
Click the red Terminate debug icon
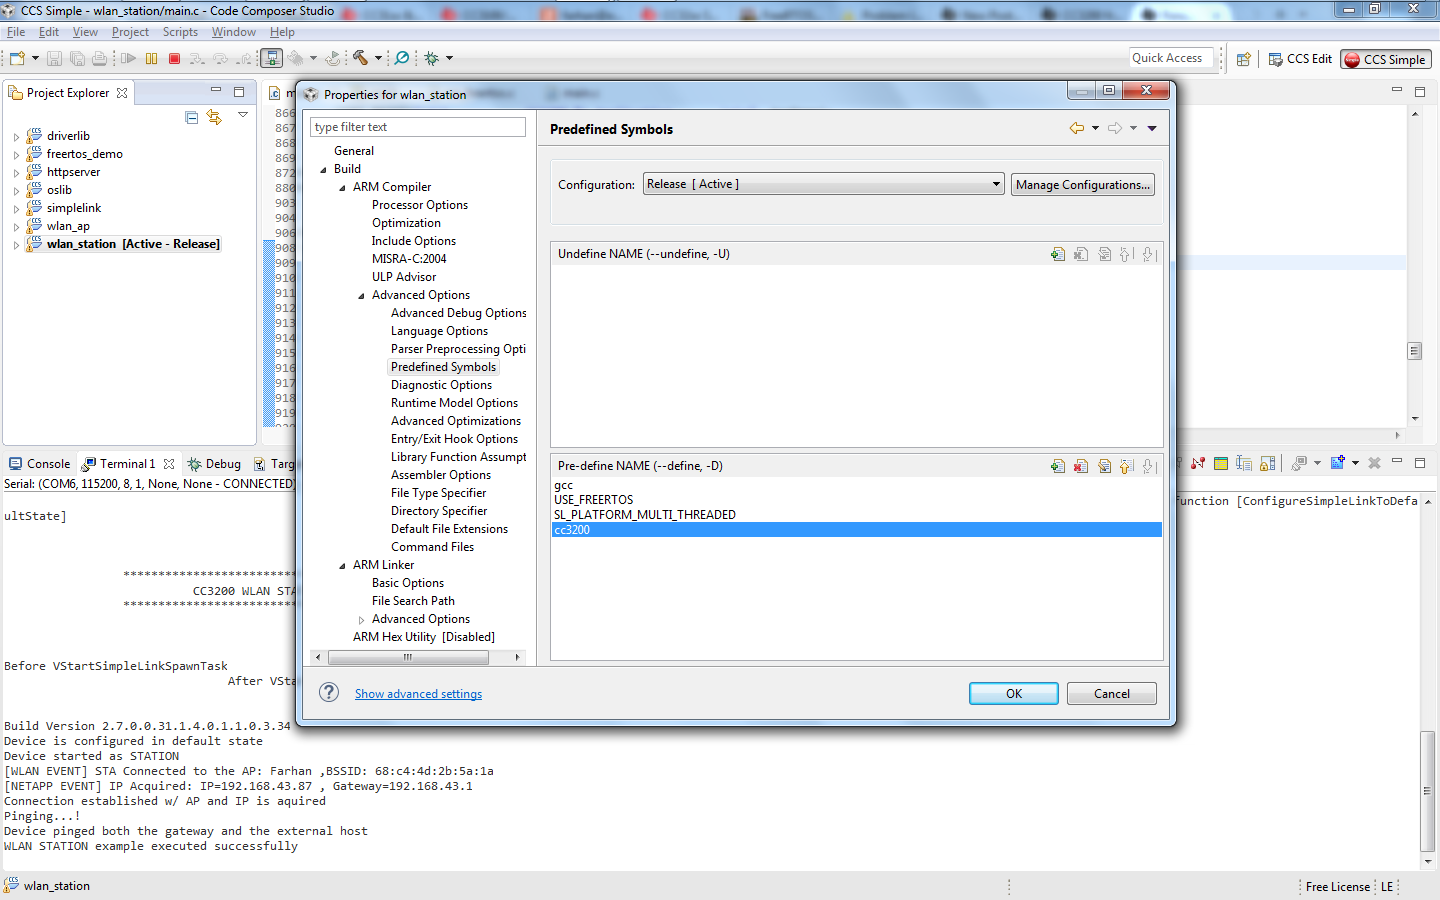[174, 58]
